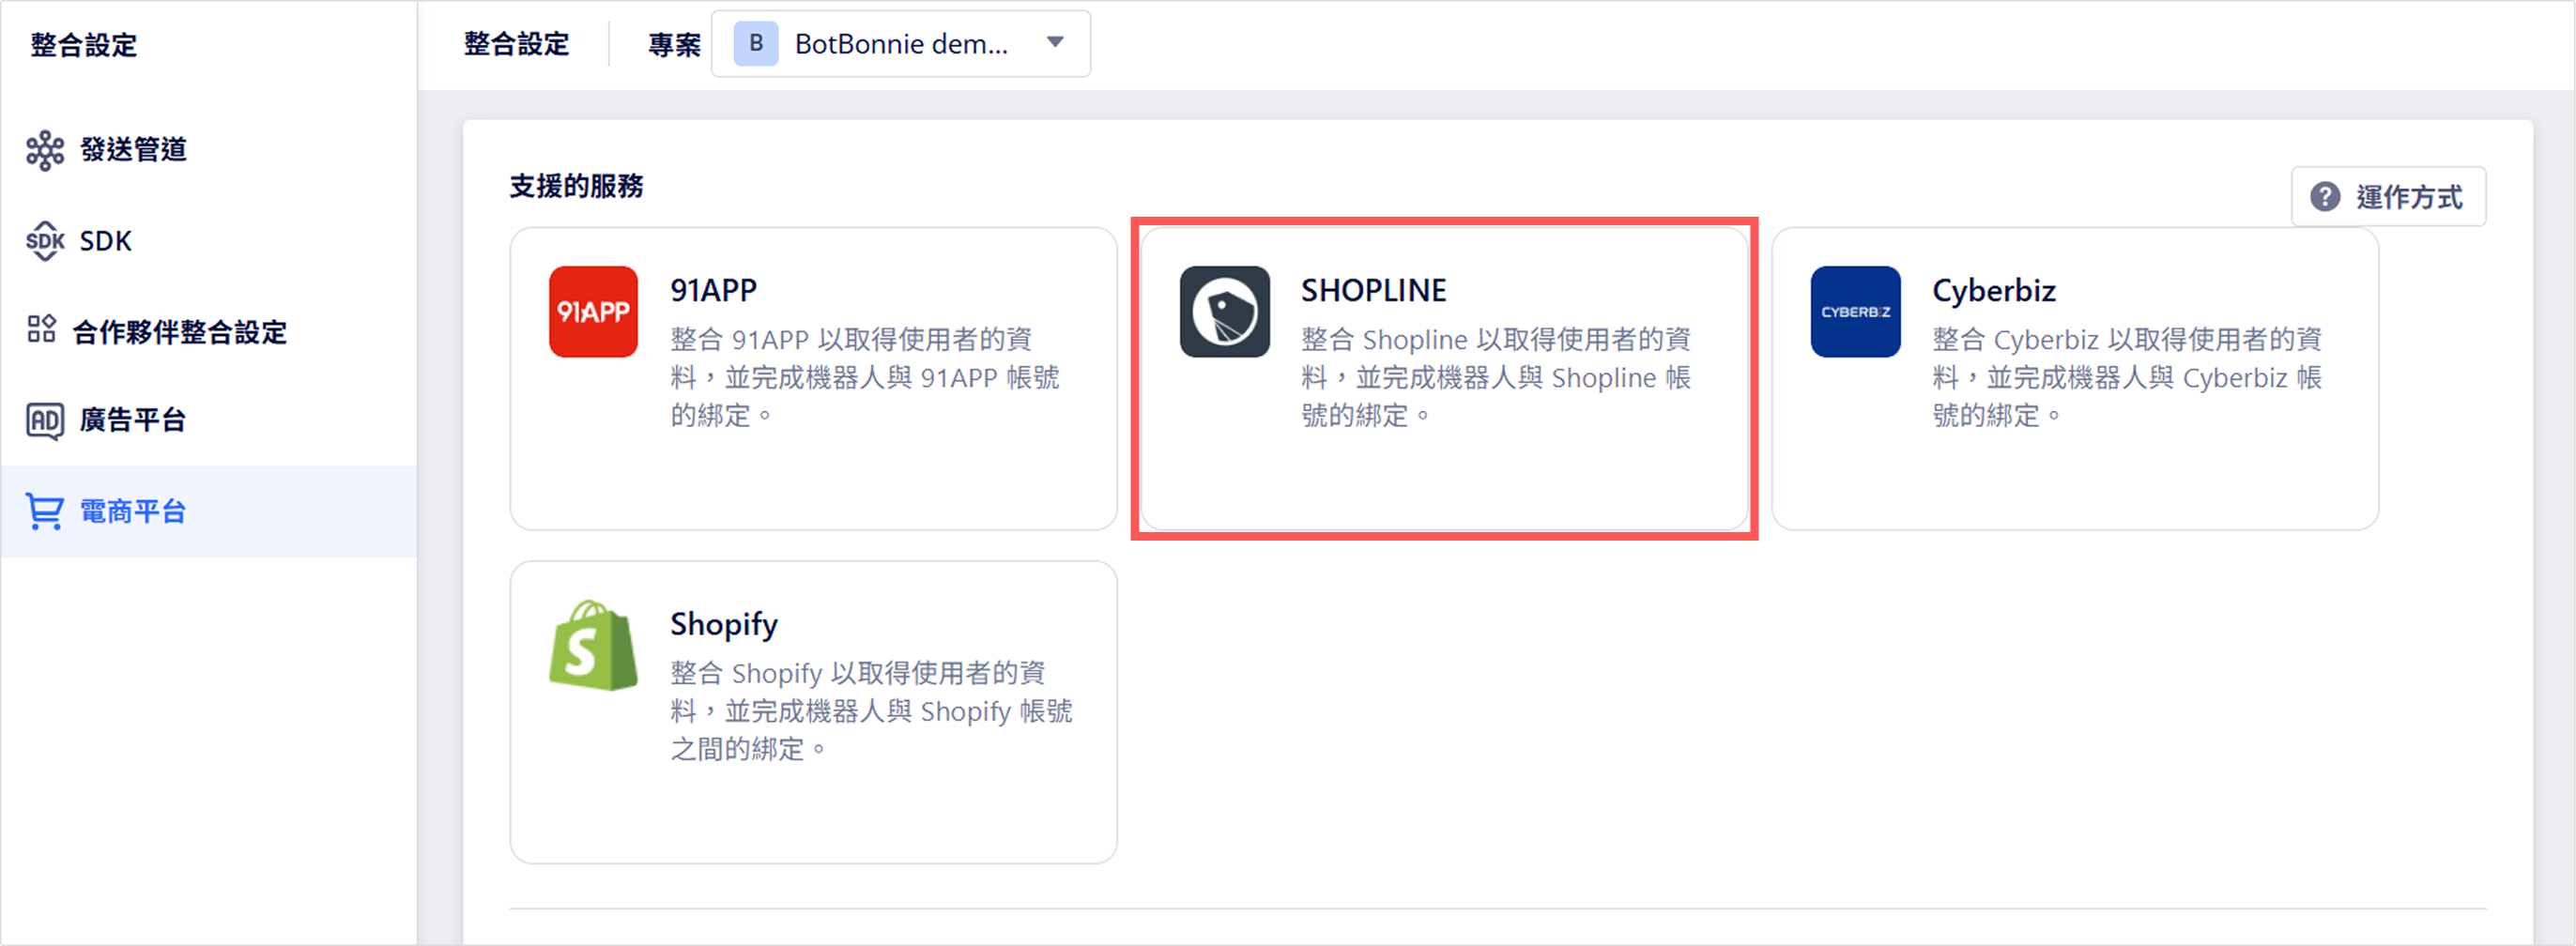Click the 廣告平台 AD icon

[x=45, y=421]
